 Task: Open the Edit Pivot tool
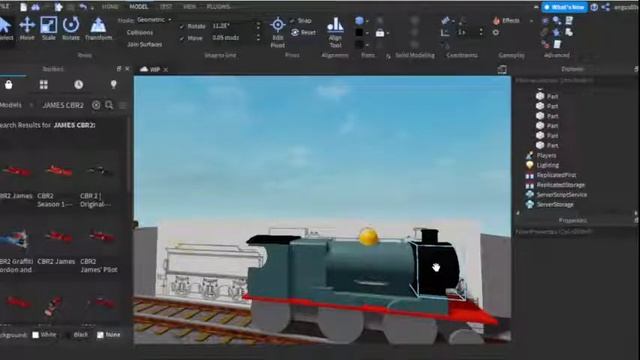(x=278, y=33)
